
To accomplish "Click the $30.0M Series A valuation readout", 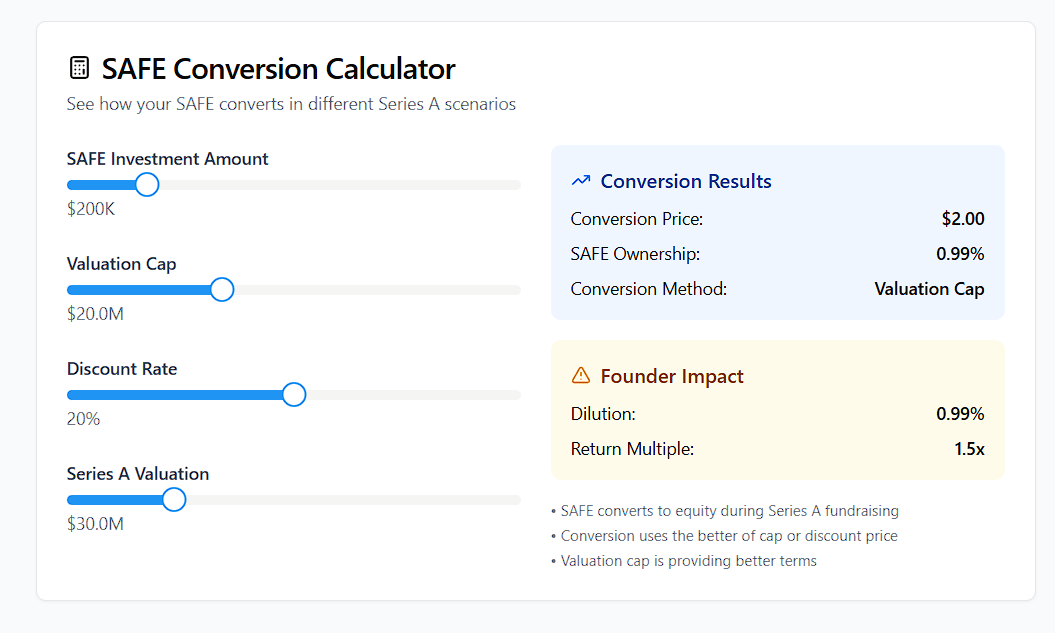I will [95, 524].
